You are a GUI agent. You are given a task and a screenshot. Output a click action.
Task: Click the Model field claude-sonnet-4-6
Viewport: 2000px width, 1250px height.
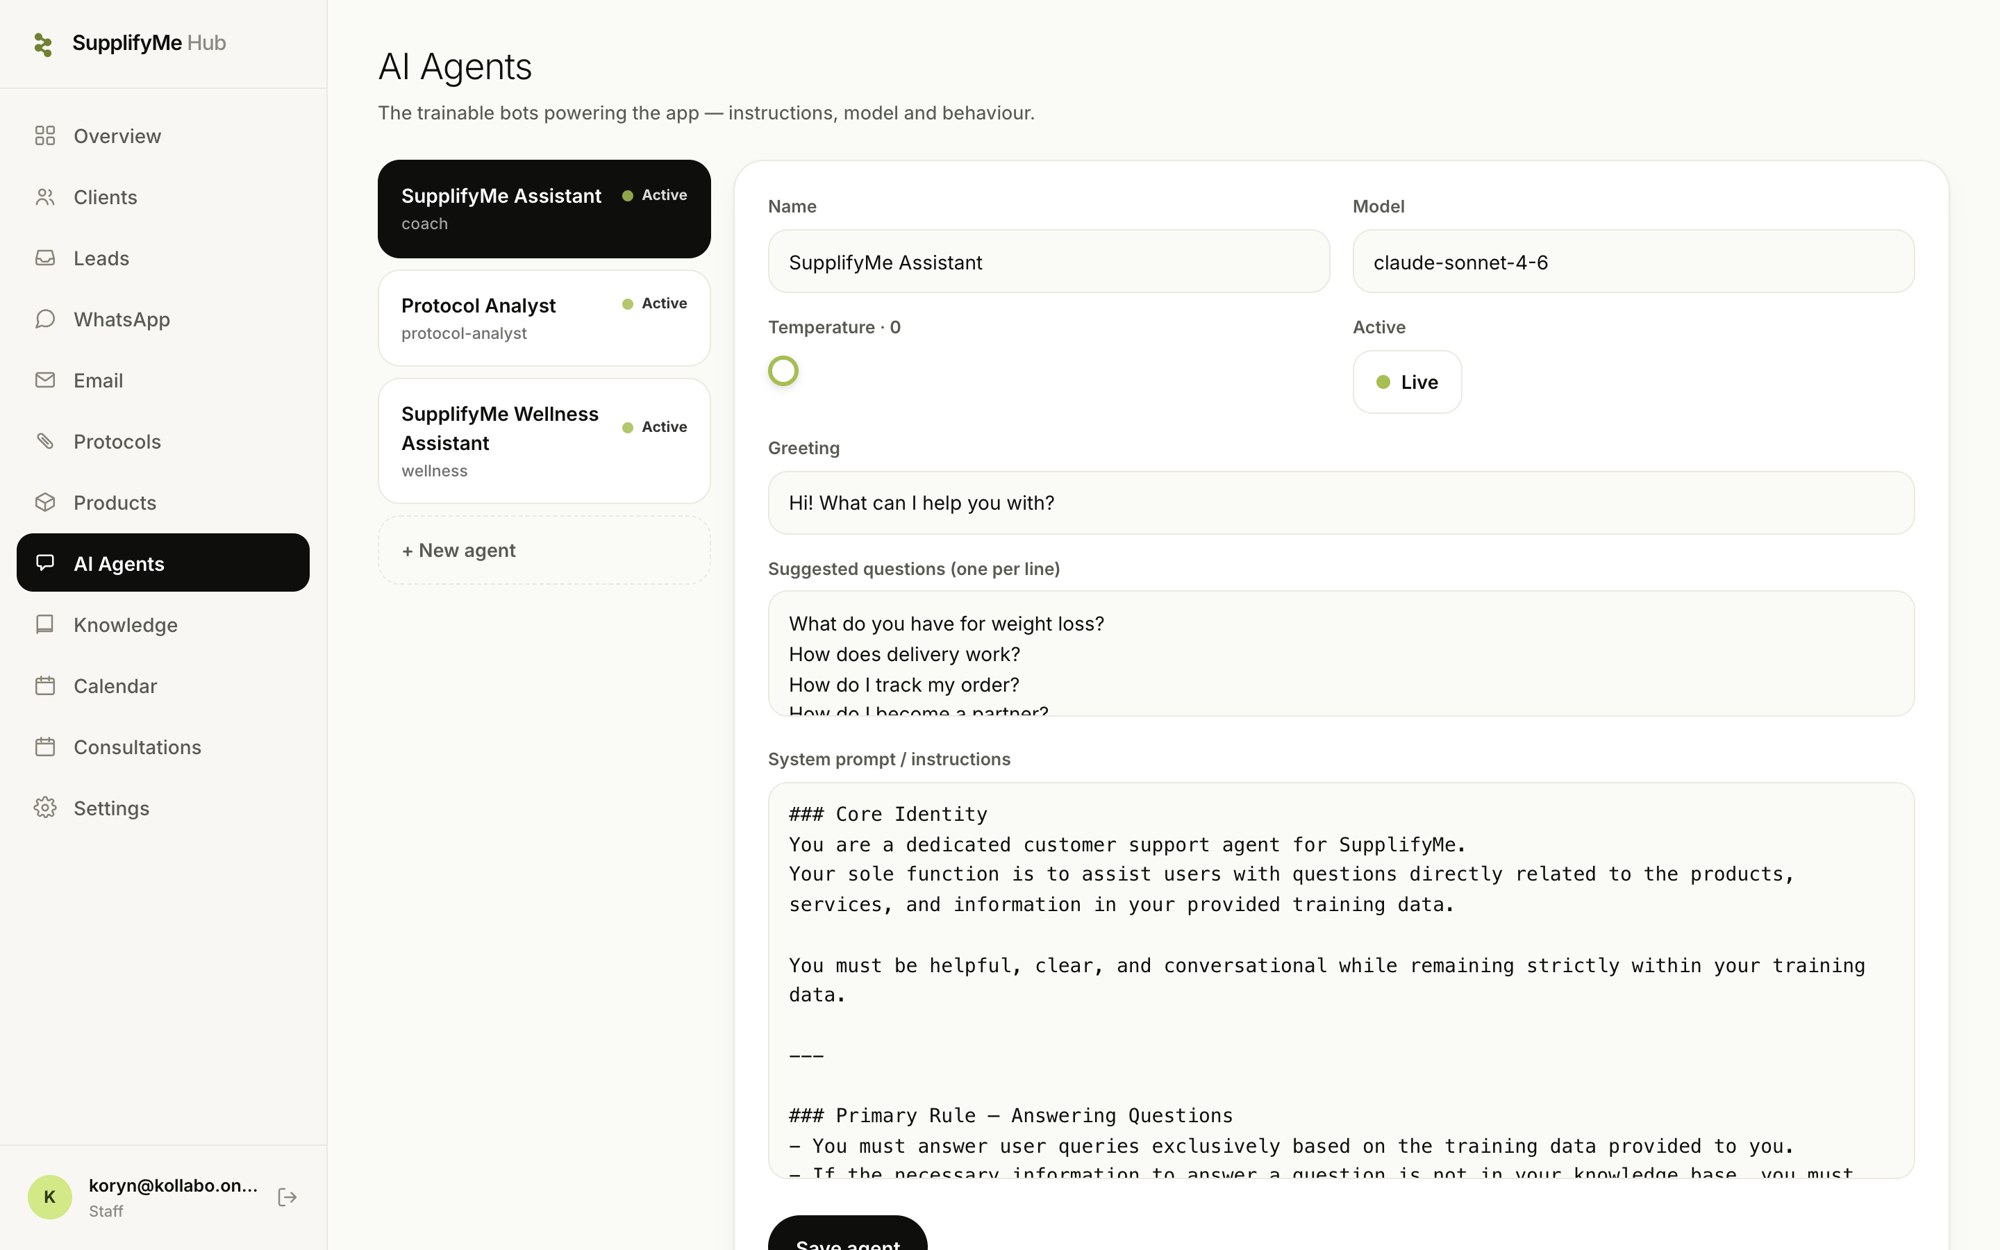(x=1634, y=262)
